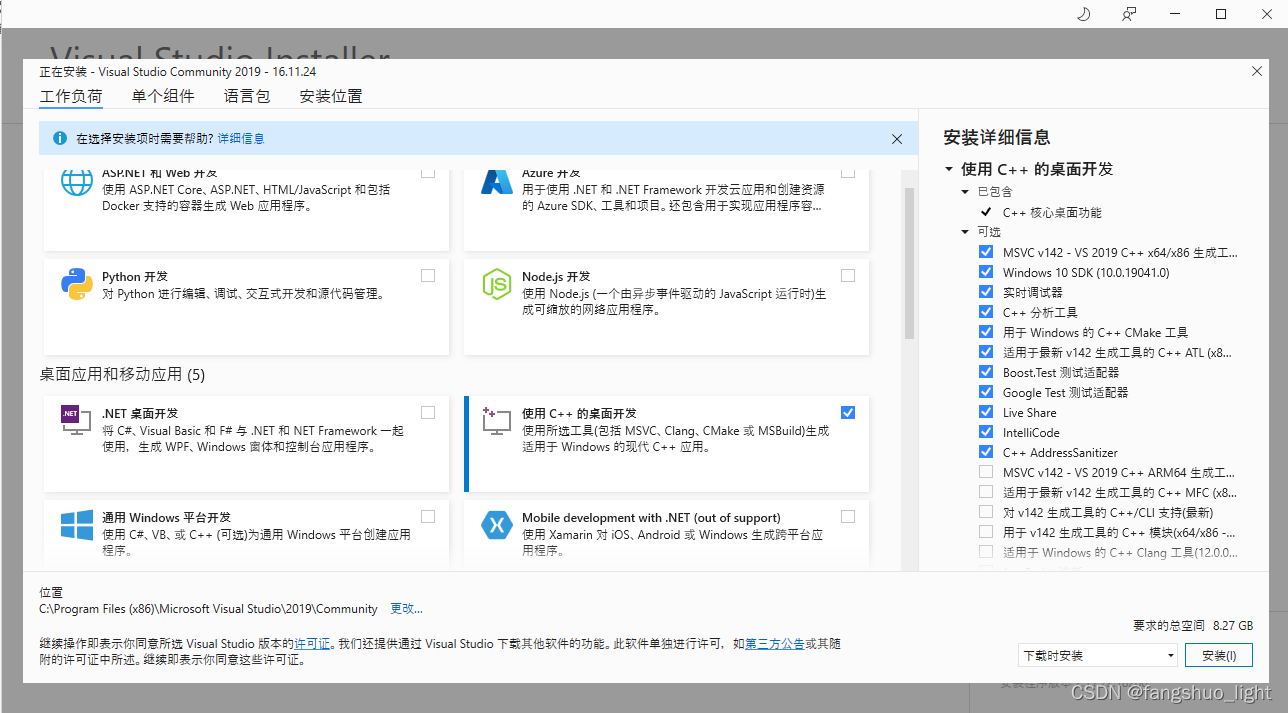Toggle the Azure development workload checkbox
This screenshot has height=713, width=1288.
point(848,173)
